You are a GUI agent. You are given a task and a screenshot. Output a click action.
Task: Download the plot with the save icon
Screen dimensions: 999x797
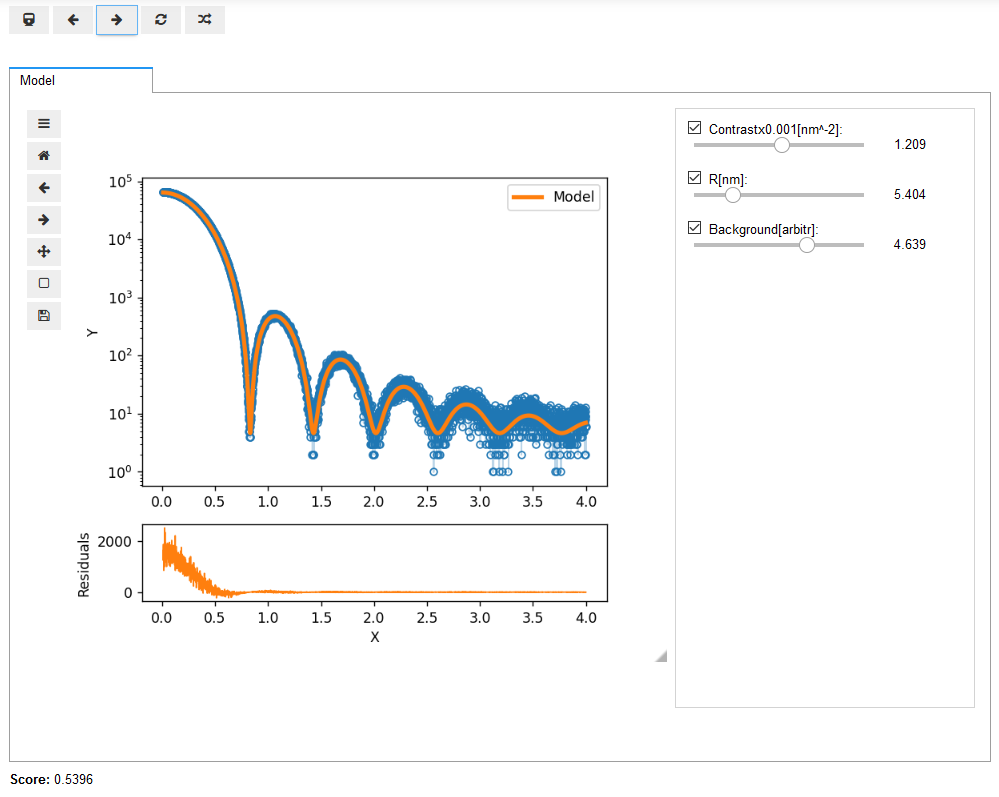[x=44, y=315]
